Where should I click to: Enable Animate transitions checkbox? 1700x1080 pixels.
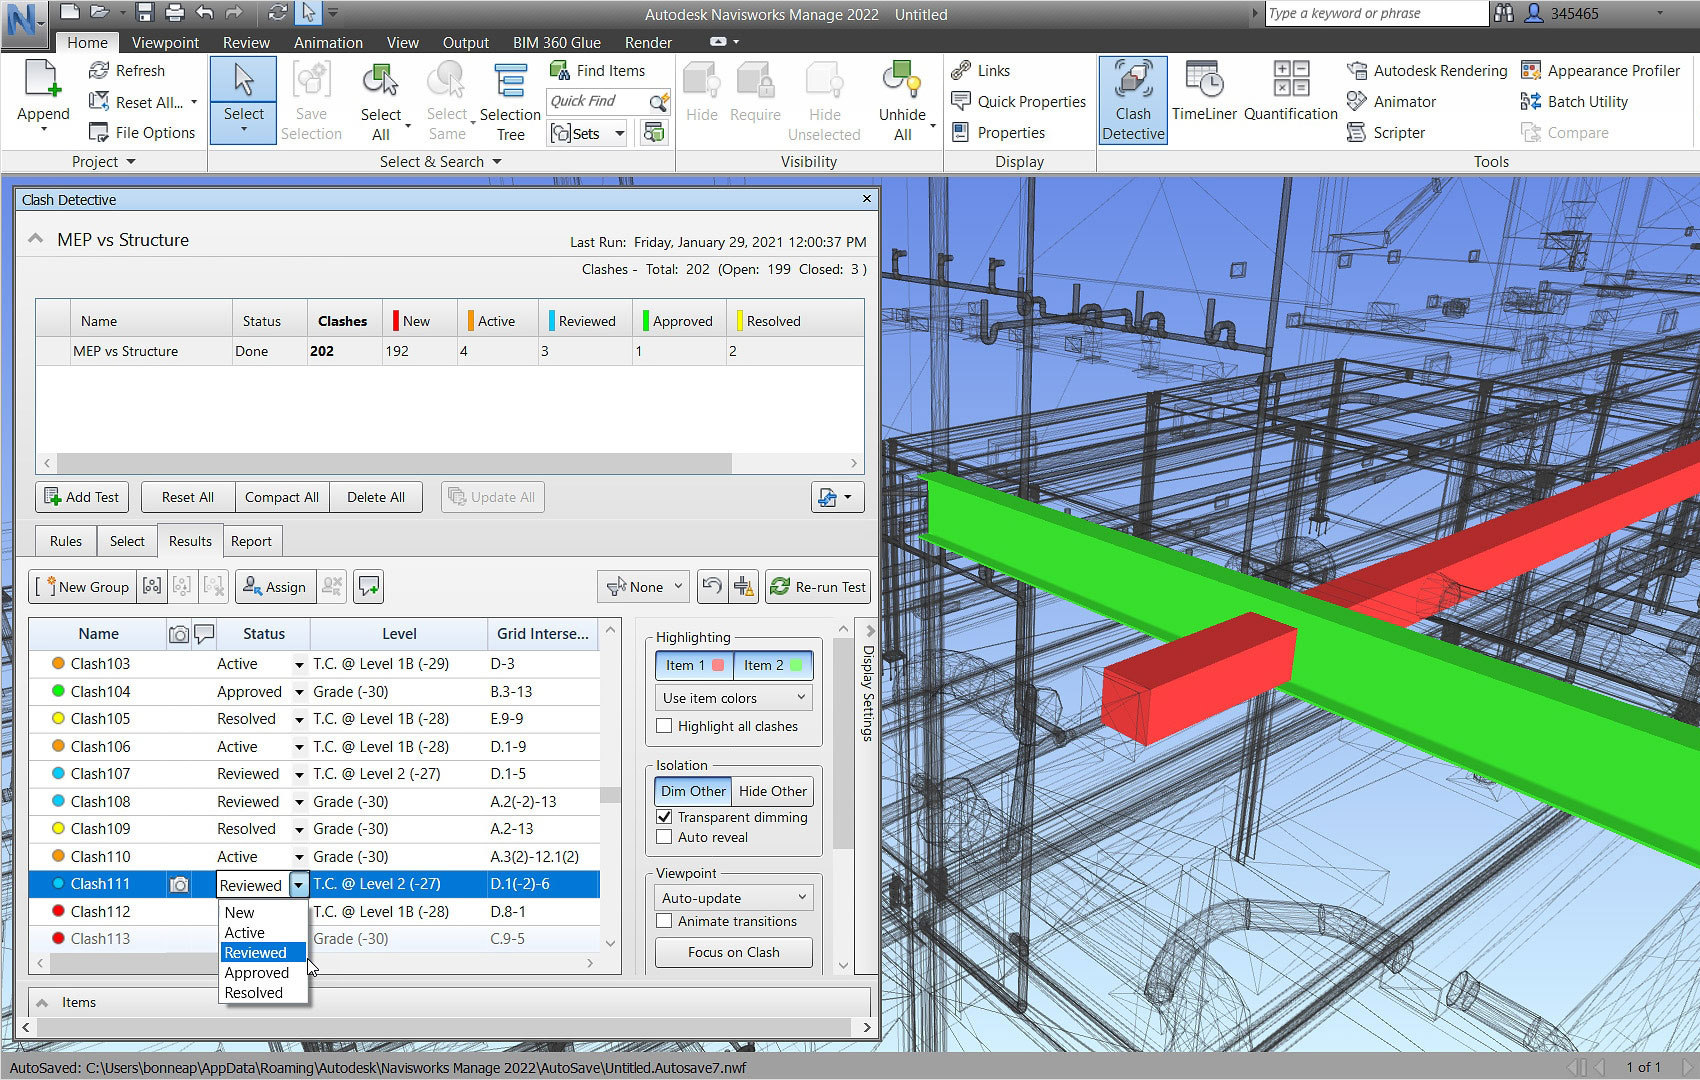pyautogui.click(x=664, y=921)
